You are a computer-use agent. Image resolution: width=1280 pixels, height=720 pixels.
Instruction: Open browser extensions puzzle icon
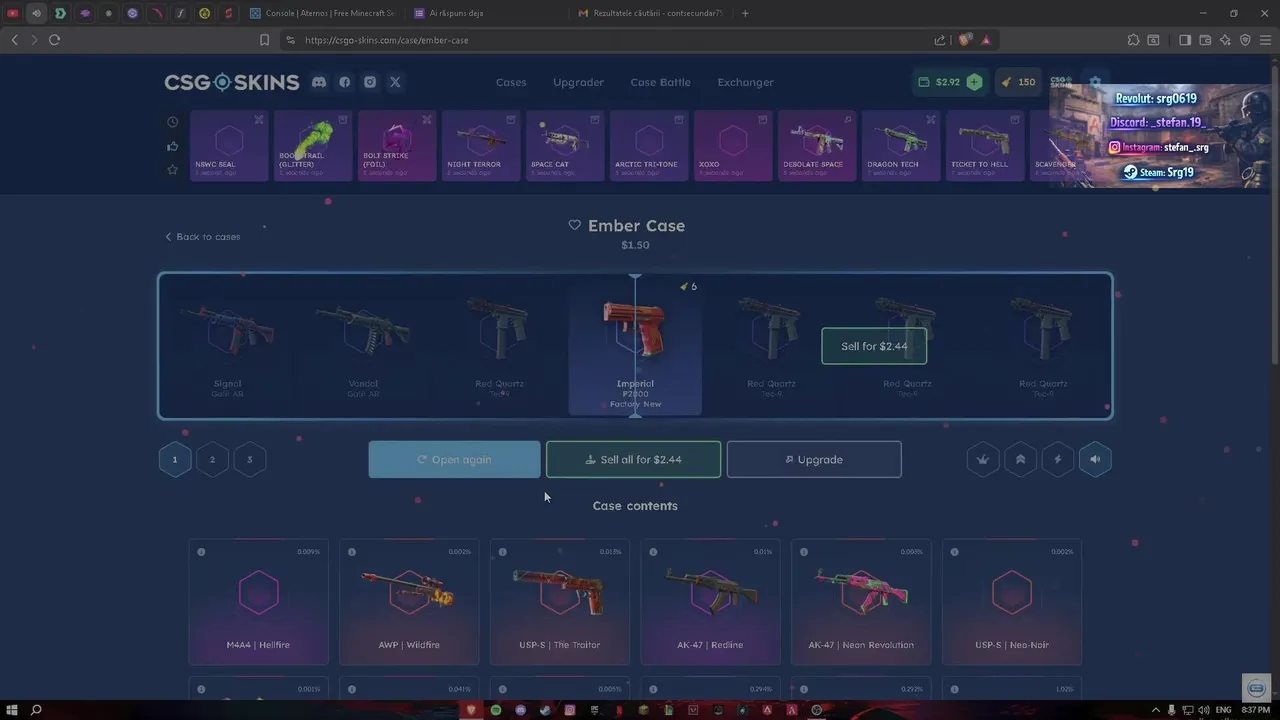click(x=1133, y=40)
